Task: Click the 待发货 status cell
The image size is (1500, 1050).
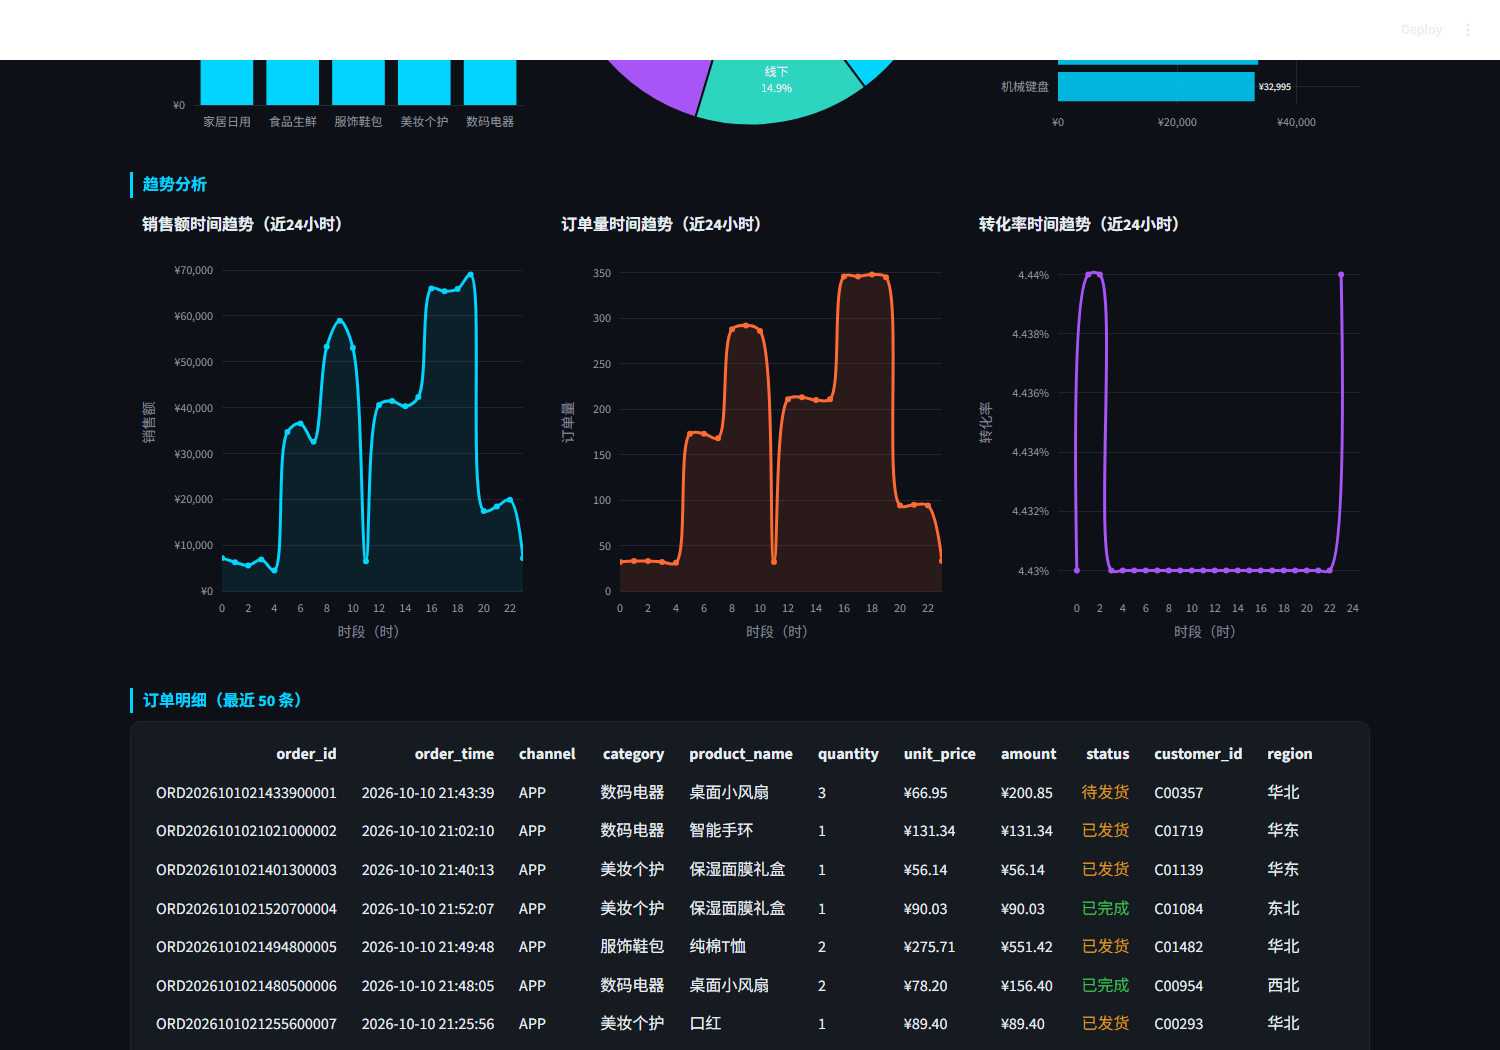Action: click(1105, 792)
